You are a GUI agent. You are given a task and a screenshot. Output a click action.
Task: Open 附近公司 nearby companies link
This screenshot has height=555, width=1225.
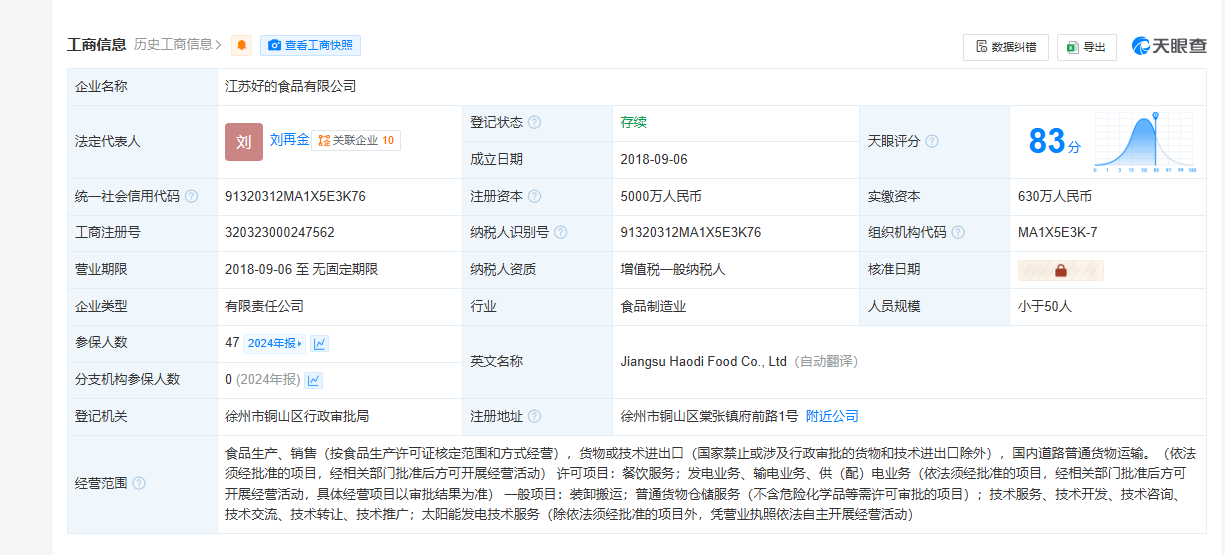[832, 416]
